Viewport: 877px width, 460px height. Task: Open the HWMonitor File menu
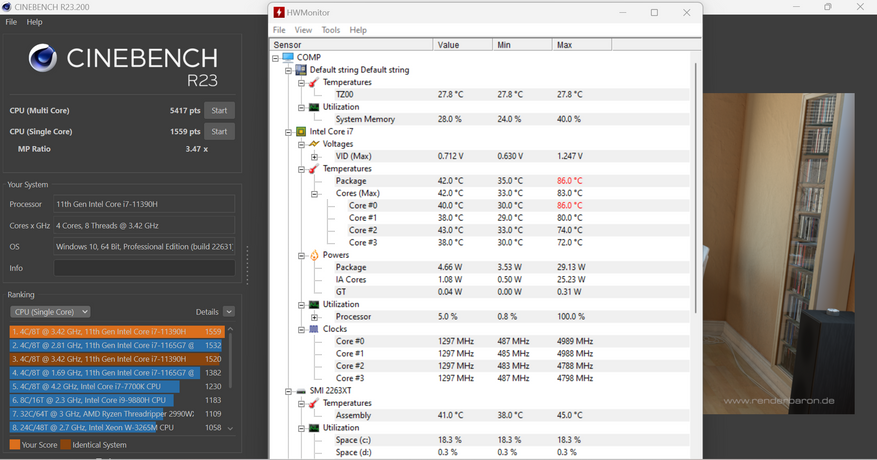279,30
